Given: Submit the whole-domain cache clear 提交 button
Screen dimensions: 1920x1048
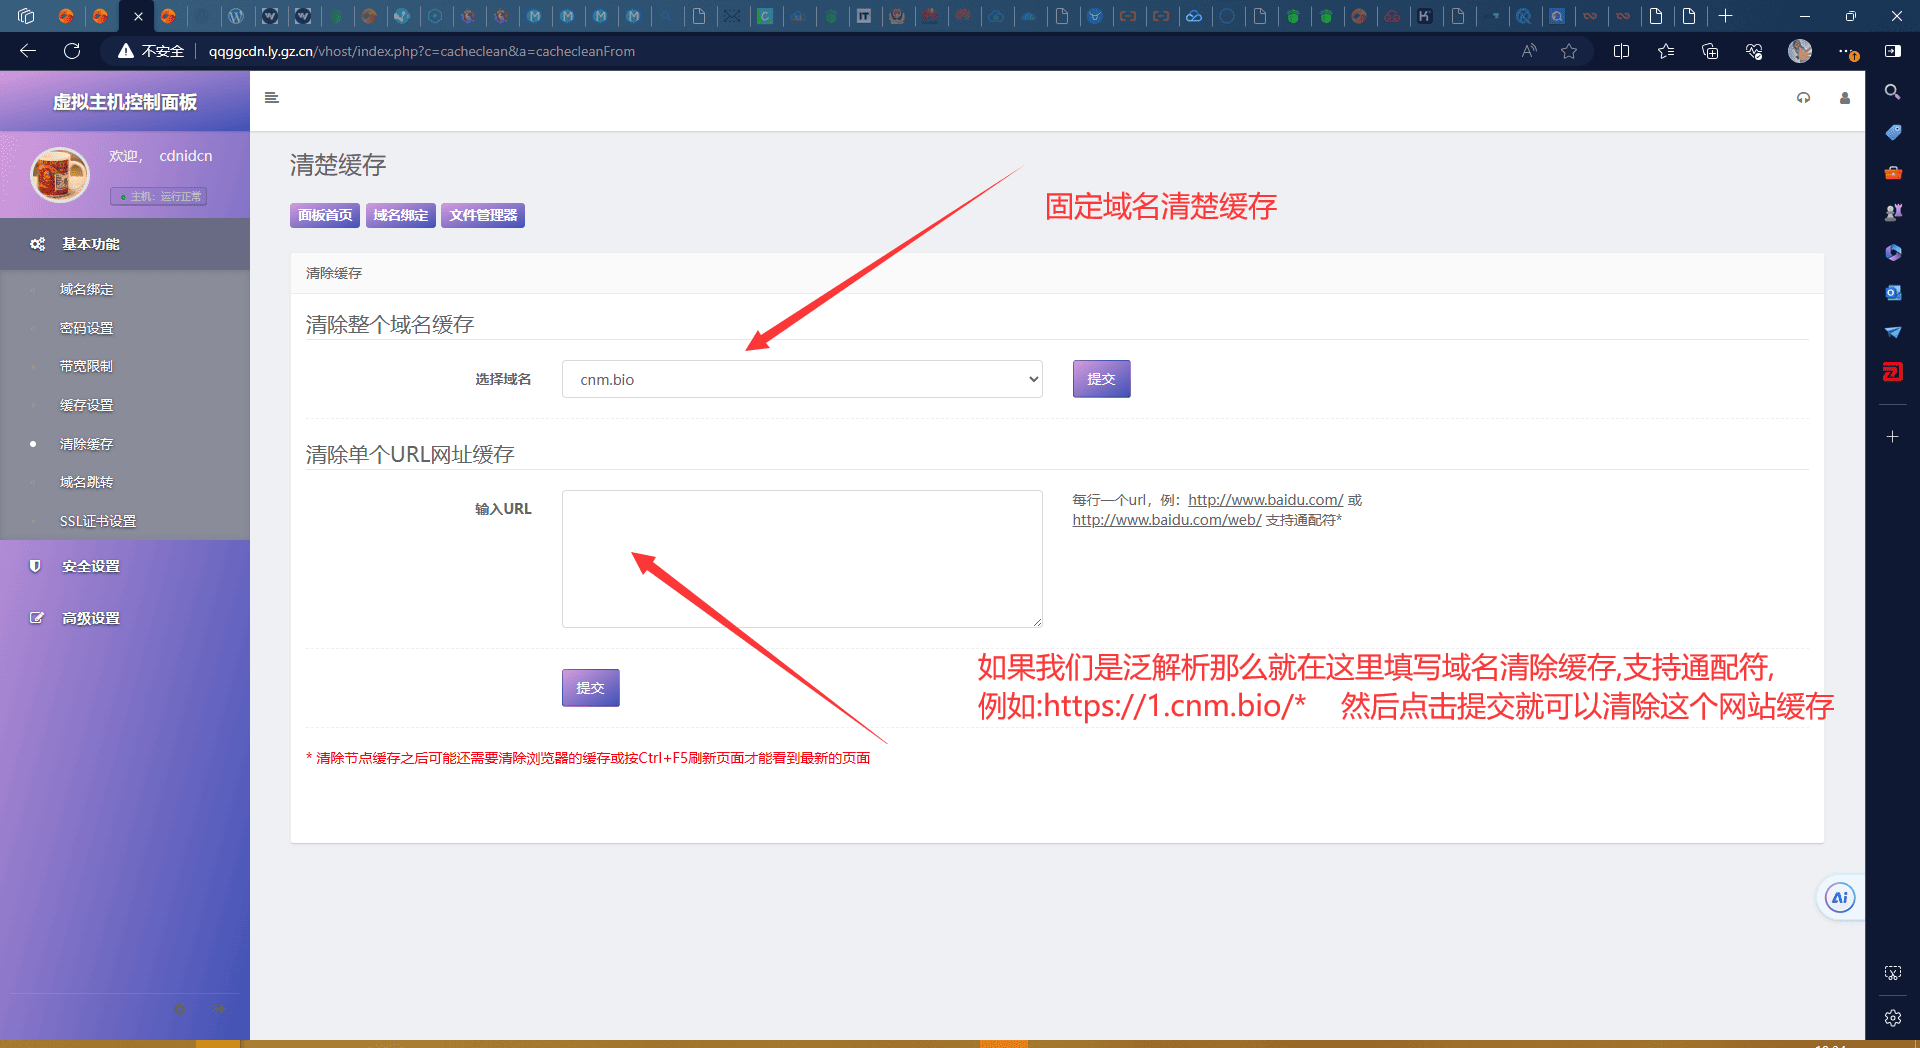Looking at the screenshot, I should pyautogui.click(x=1101, y=379).
